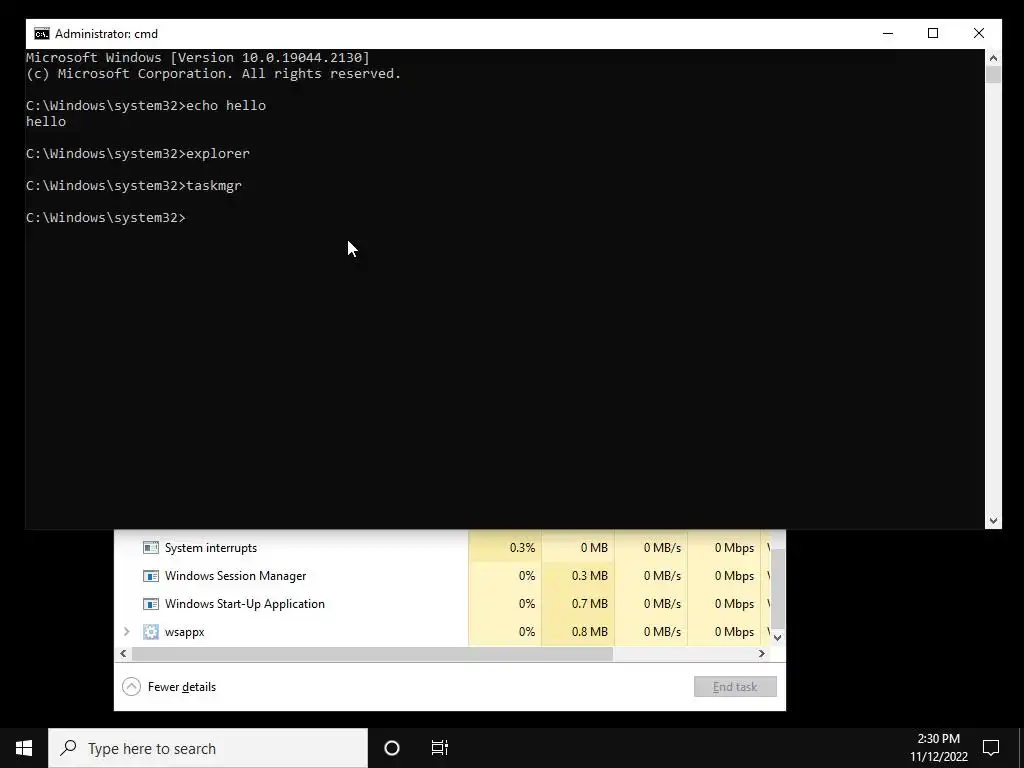Image resolution: width=1024 pixels, height=768 pixels.
Task: Open Task View on the taskbar
Action: 440,748
